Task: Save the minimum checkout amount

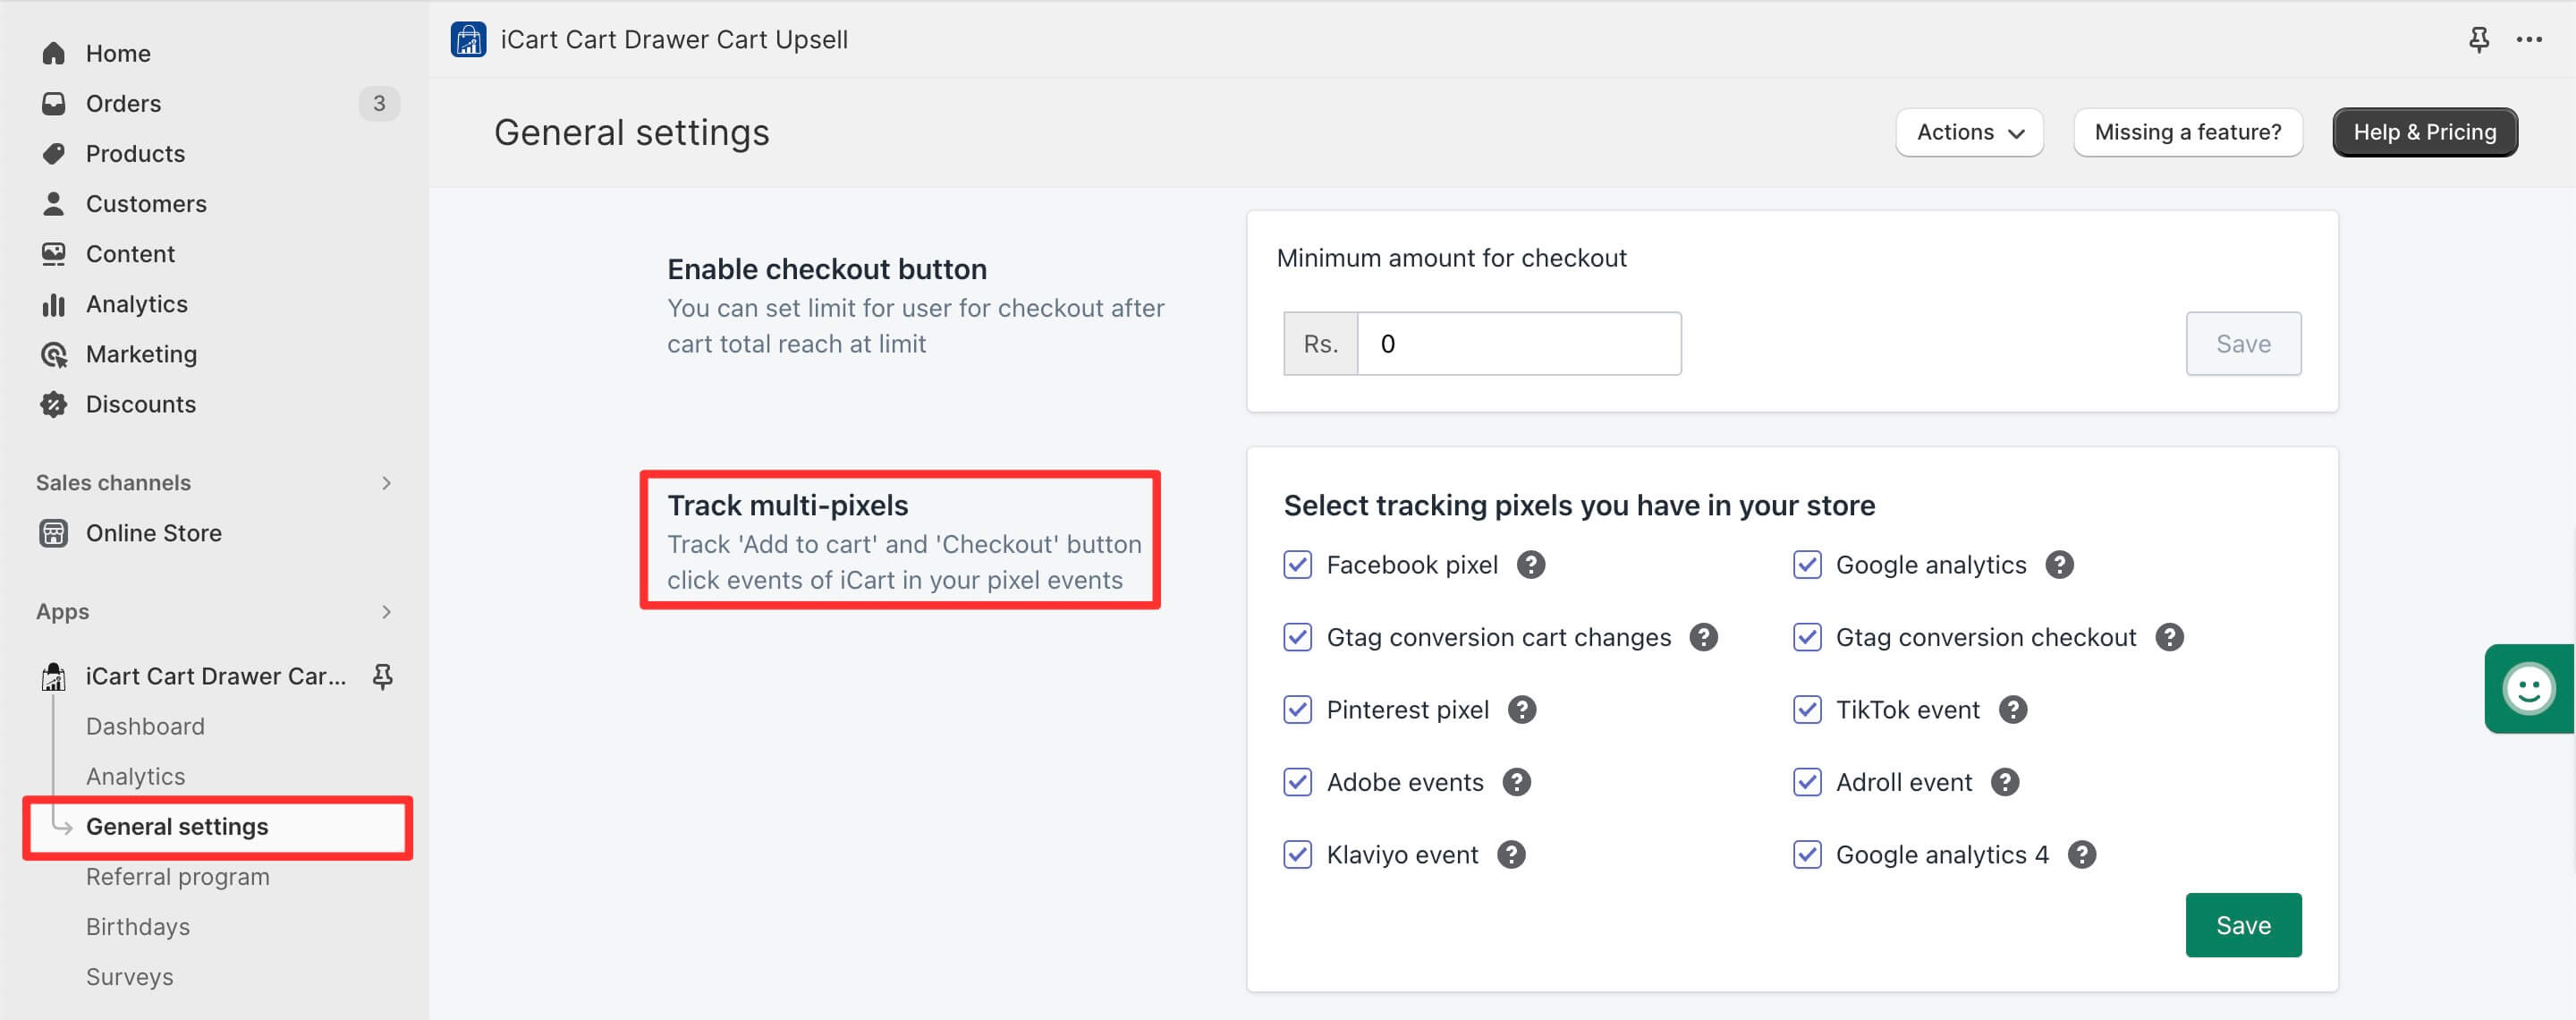Action: pyautogui.click(x=2243, y=344)
